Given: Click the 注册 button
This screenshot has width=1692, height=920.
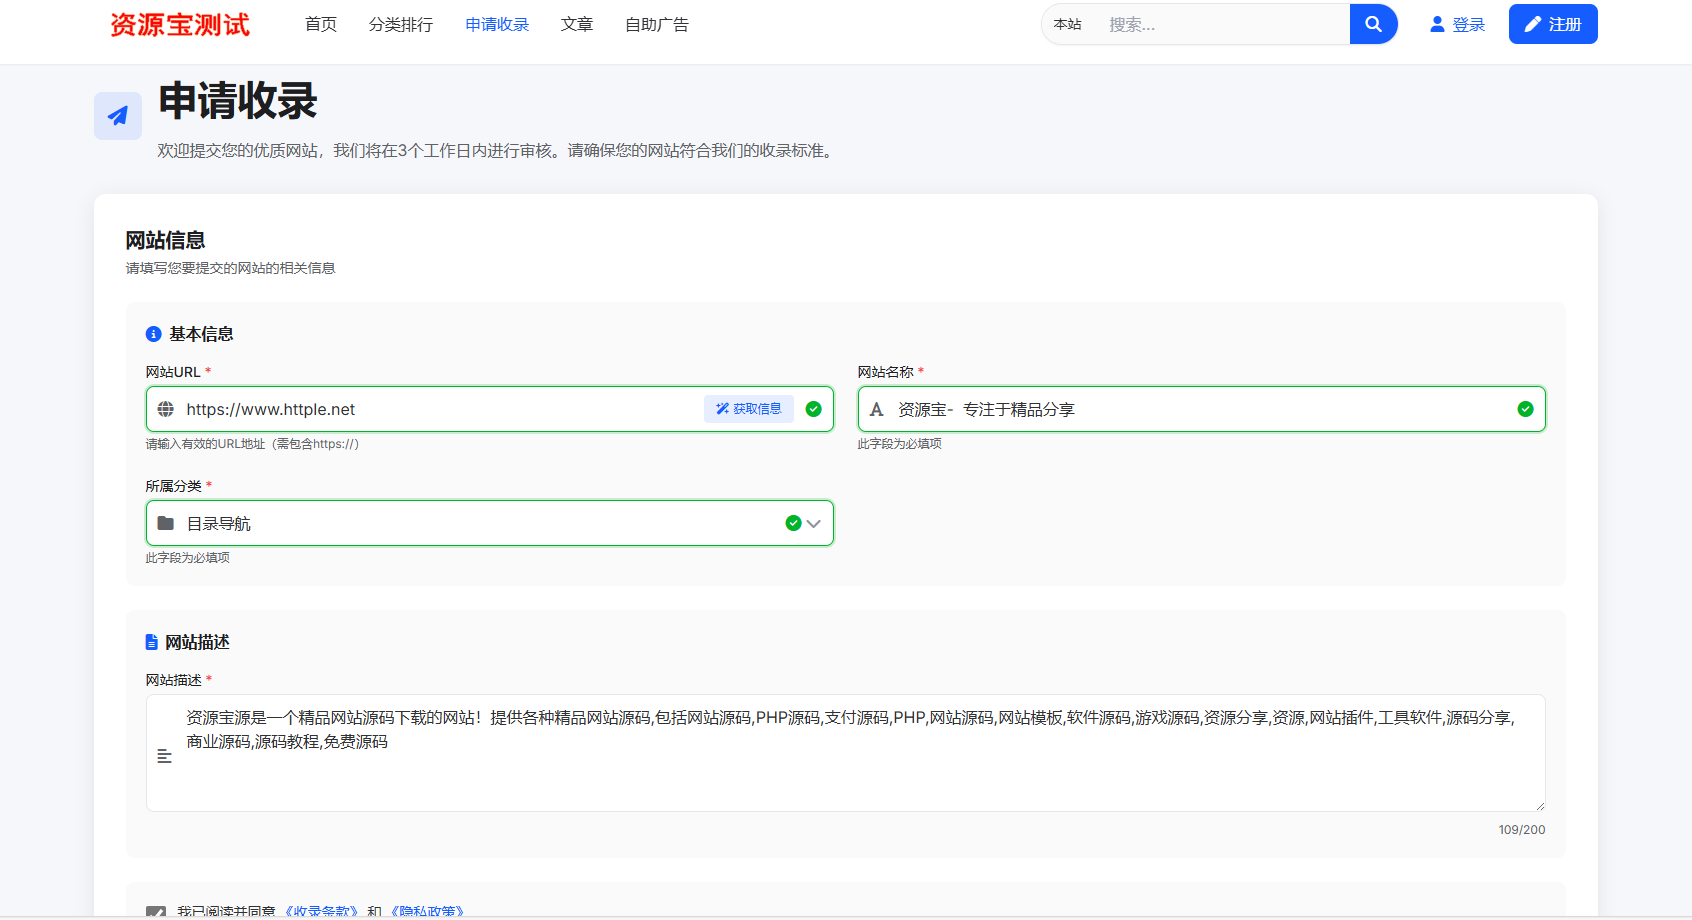Looking at the screenshot, I should click(1553, 24).
